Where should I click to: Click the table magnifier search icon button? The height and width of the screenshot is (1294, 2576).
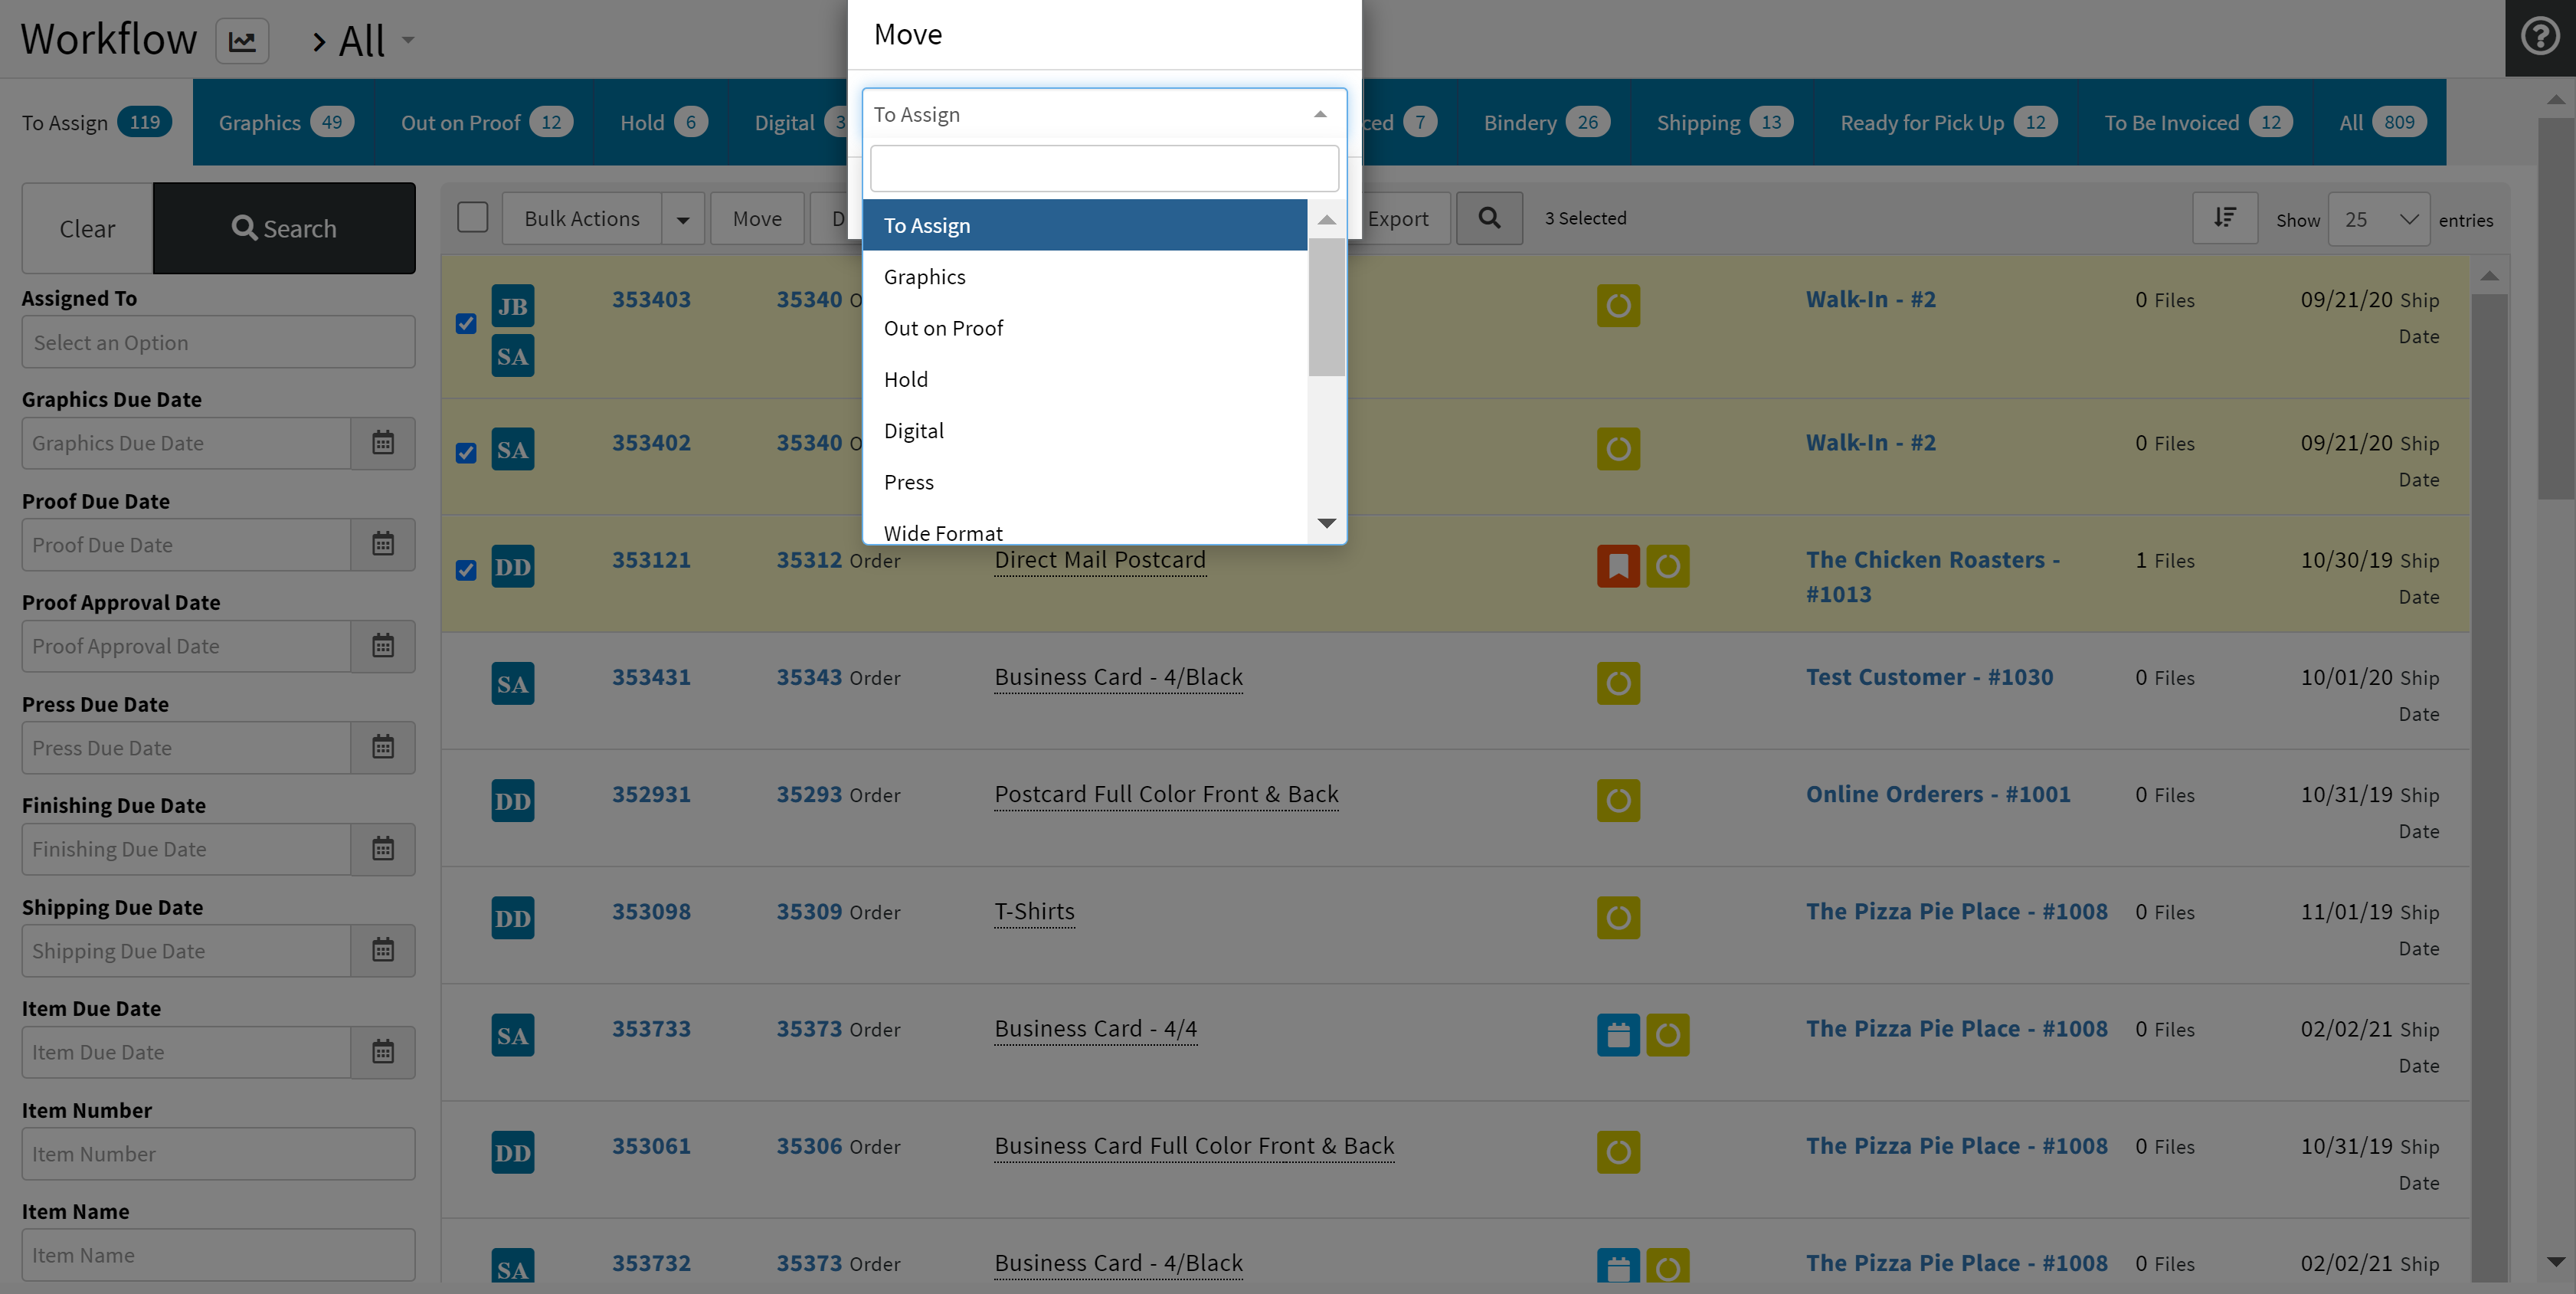[x=1489, y=218]
